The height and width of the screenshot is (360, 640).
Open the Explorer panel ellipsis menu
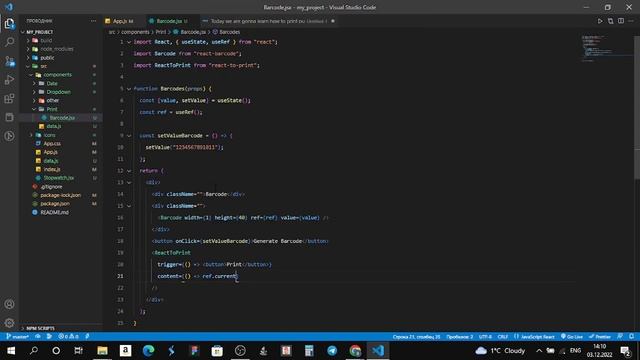(93, 21)
